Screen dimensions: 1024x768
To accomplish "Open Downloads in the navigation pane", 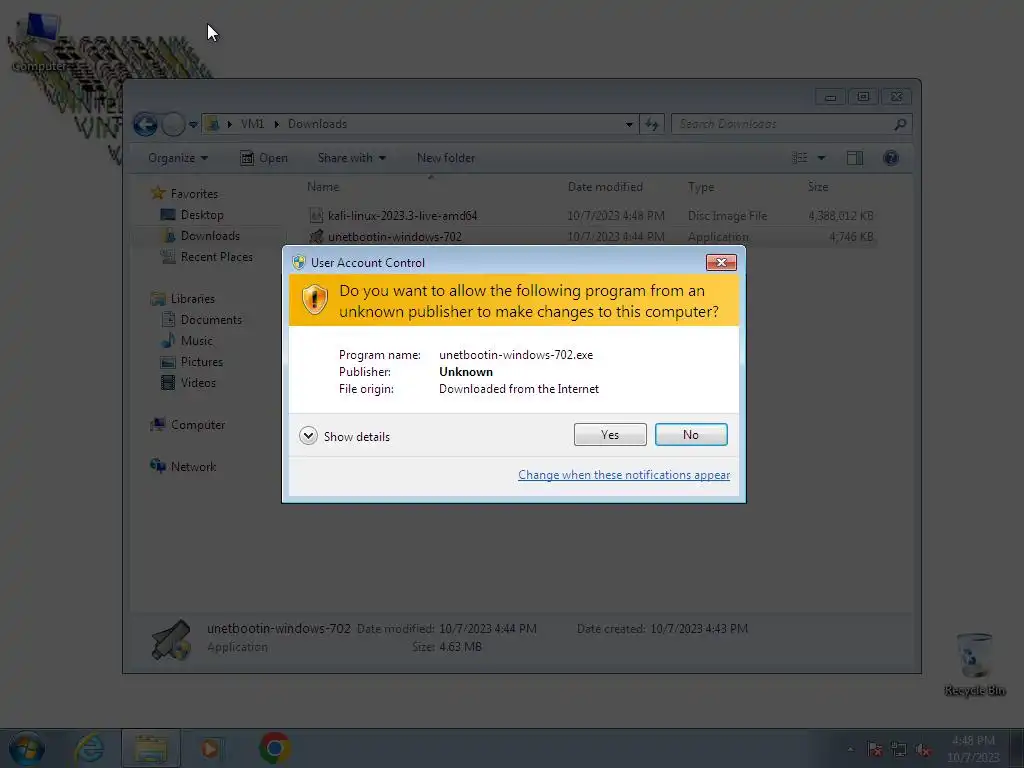I will tap(210, 236).
